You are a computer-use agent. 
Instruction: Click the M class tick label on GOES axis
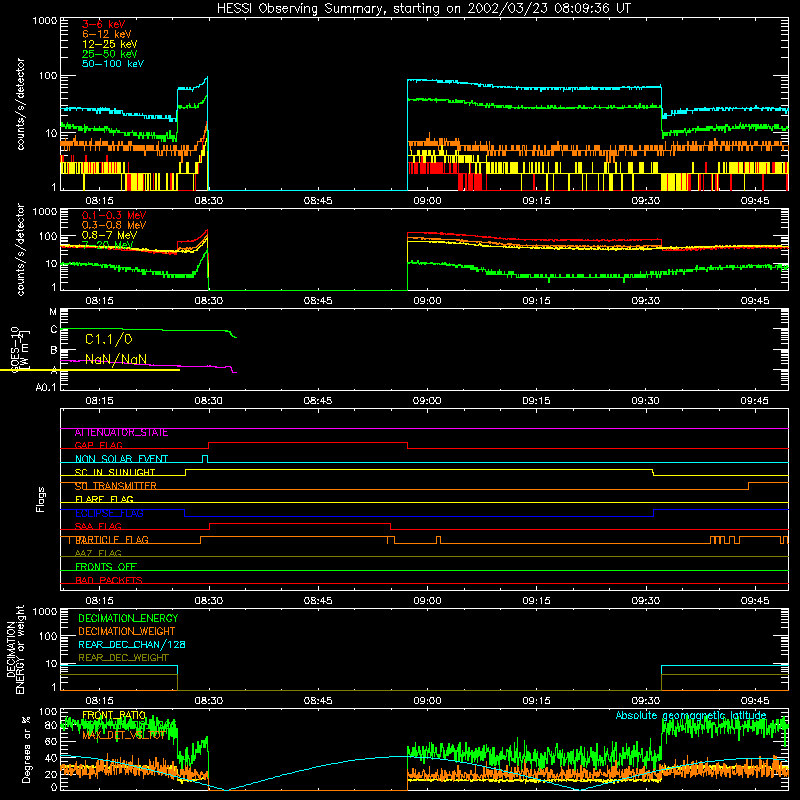click(53, 312)
